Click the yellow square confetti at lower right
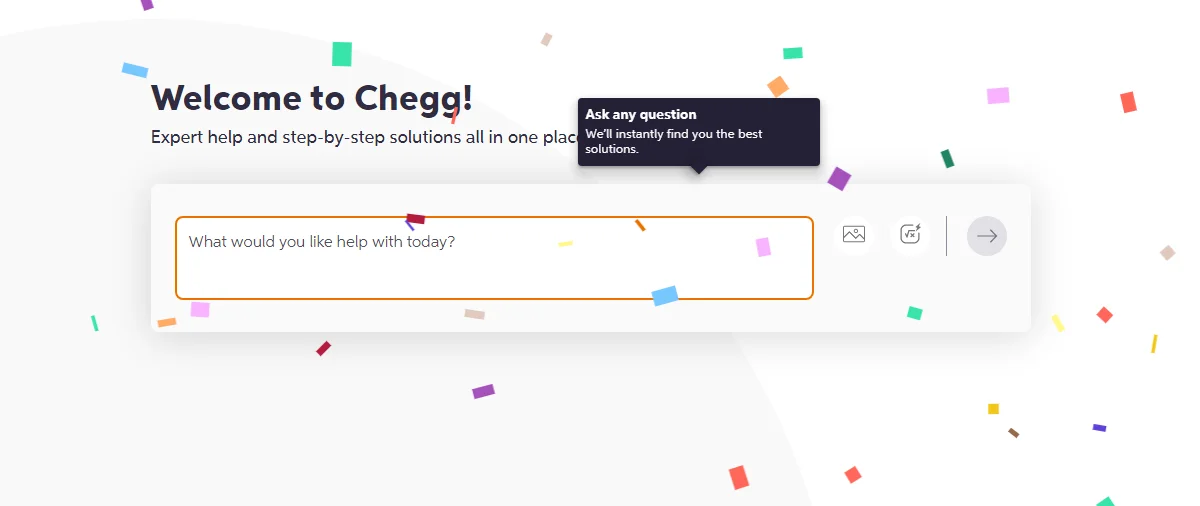 click(993, 409)
